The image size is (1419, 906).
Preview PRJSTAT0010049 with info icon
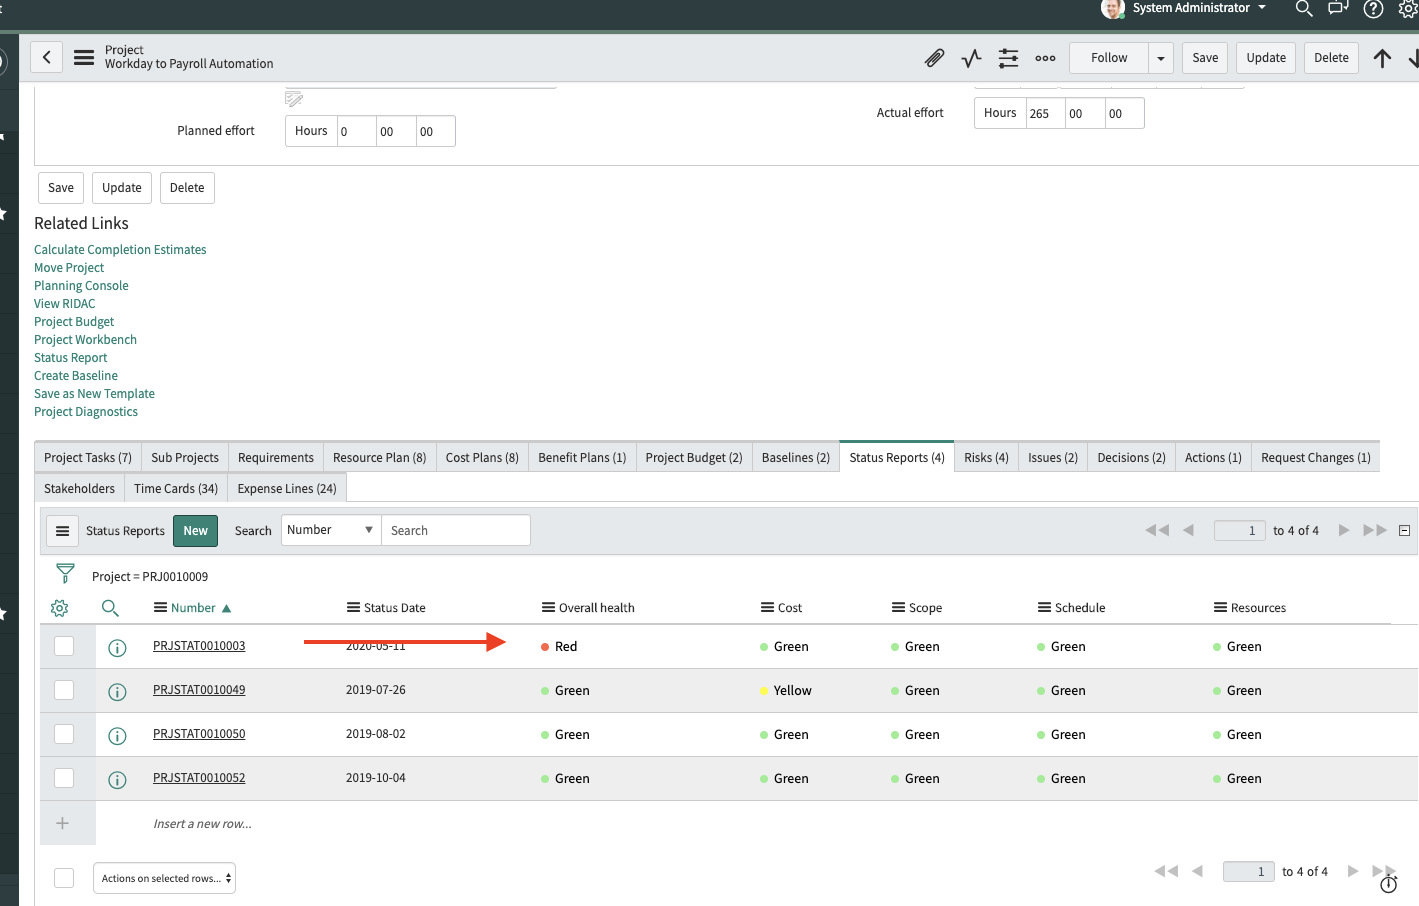pyautogui.click(x=117, y=692)
